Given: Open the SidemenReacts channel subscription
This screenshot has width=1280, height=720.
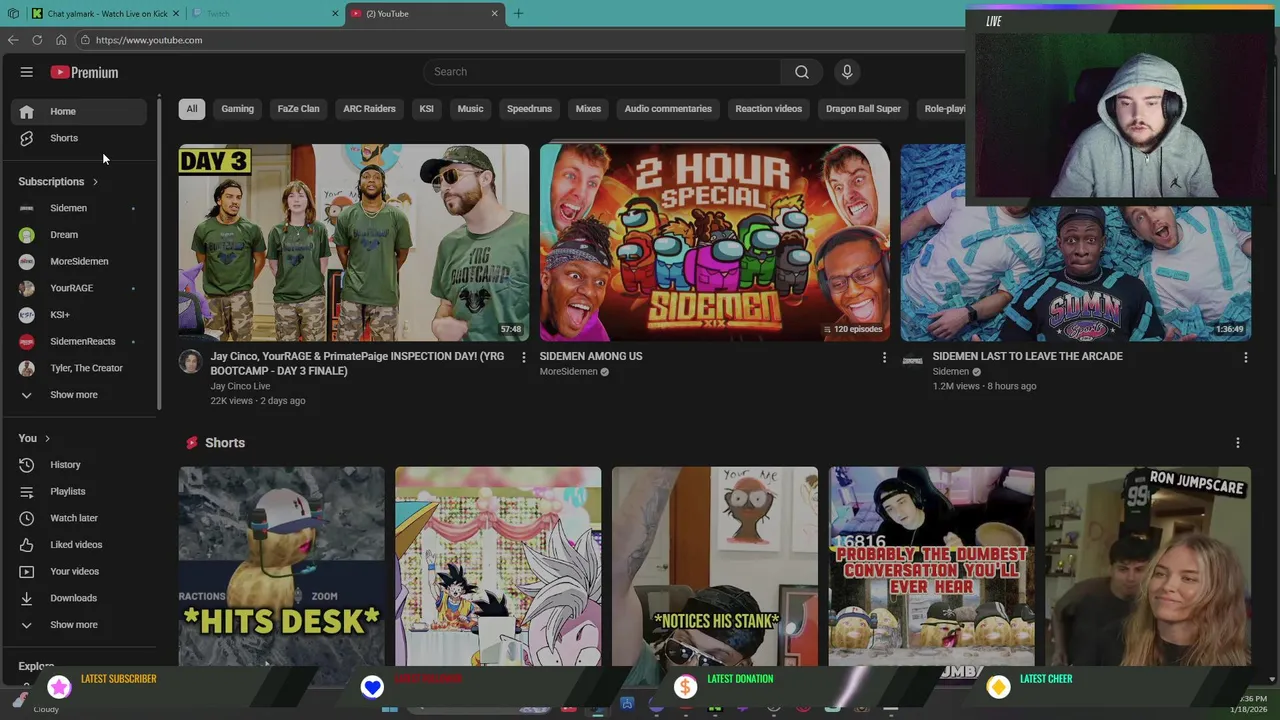Looking at the screenshot, I should coord(81,341).
